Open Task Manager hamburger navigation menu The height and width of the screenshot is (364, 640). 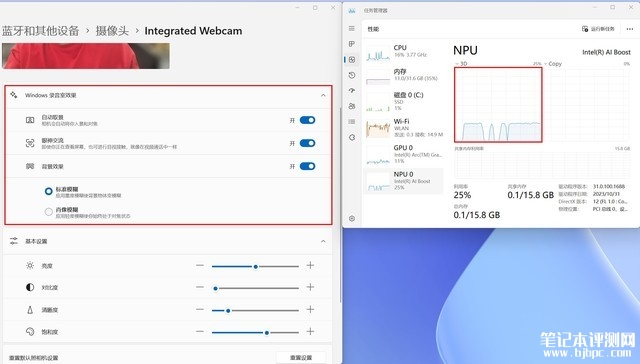click(x=352, y=29)
